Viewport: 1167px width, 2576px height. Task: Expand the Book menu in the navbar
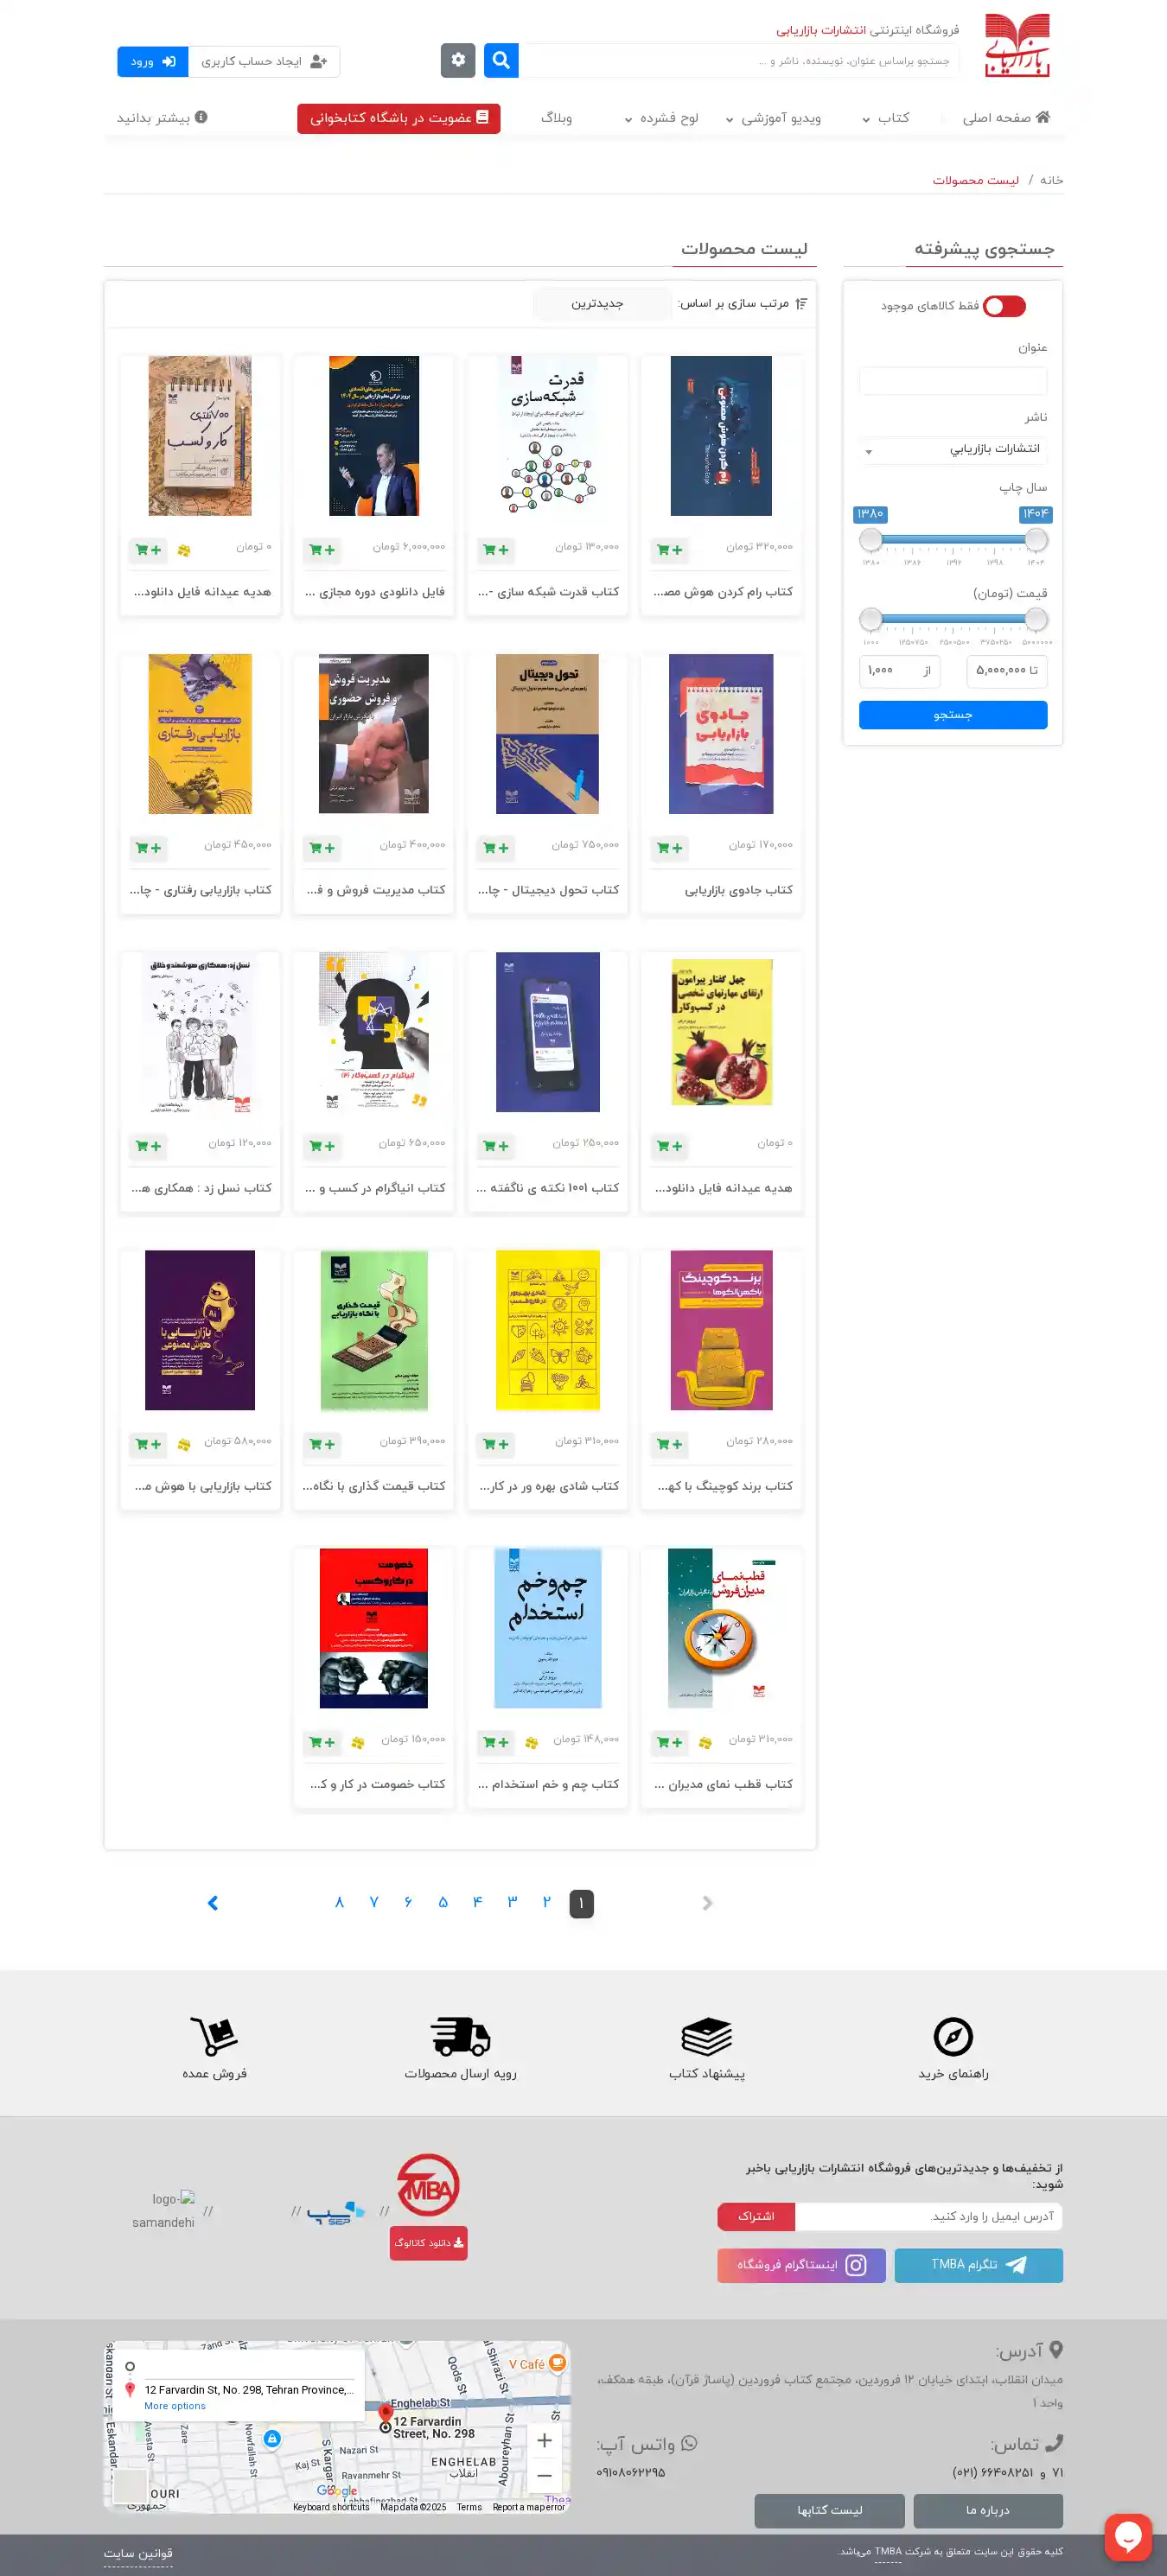(x=886, y=118)
